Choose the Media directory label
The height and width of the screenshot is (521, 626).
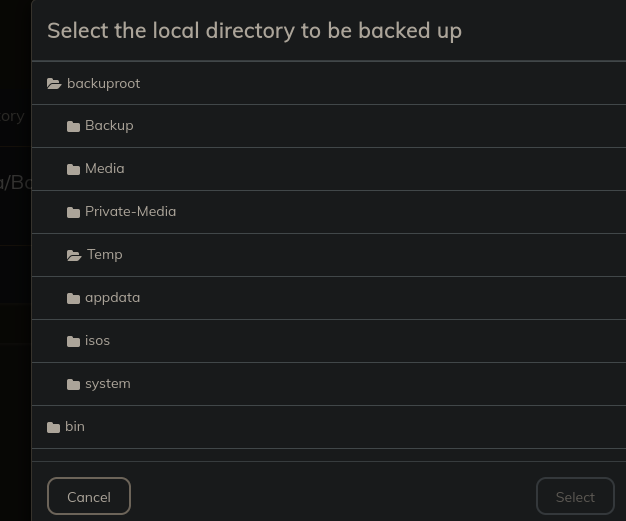[x=105, y=168]
